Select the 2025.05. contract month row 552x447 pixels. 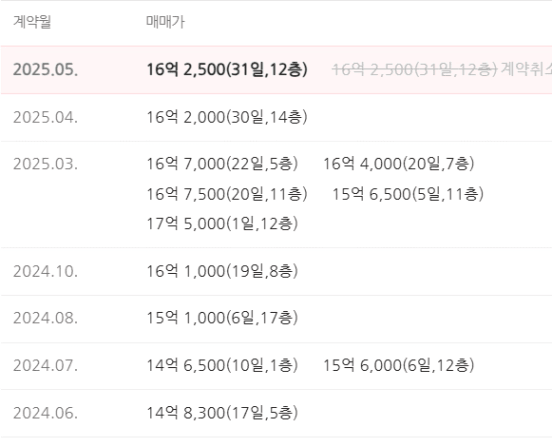pyautogui.click(x=276, y=70)
